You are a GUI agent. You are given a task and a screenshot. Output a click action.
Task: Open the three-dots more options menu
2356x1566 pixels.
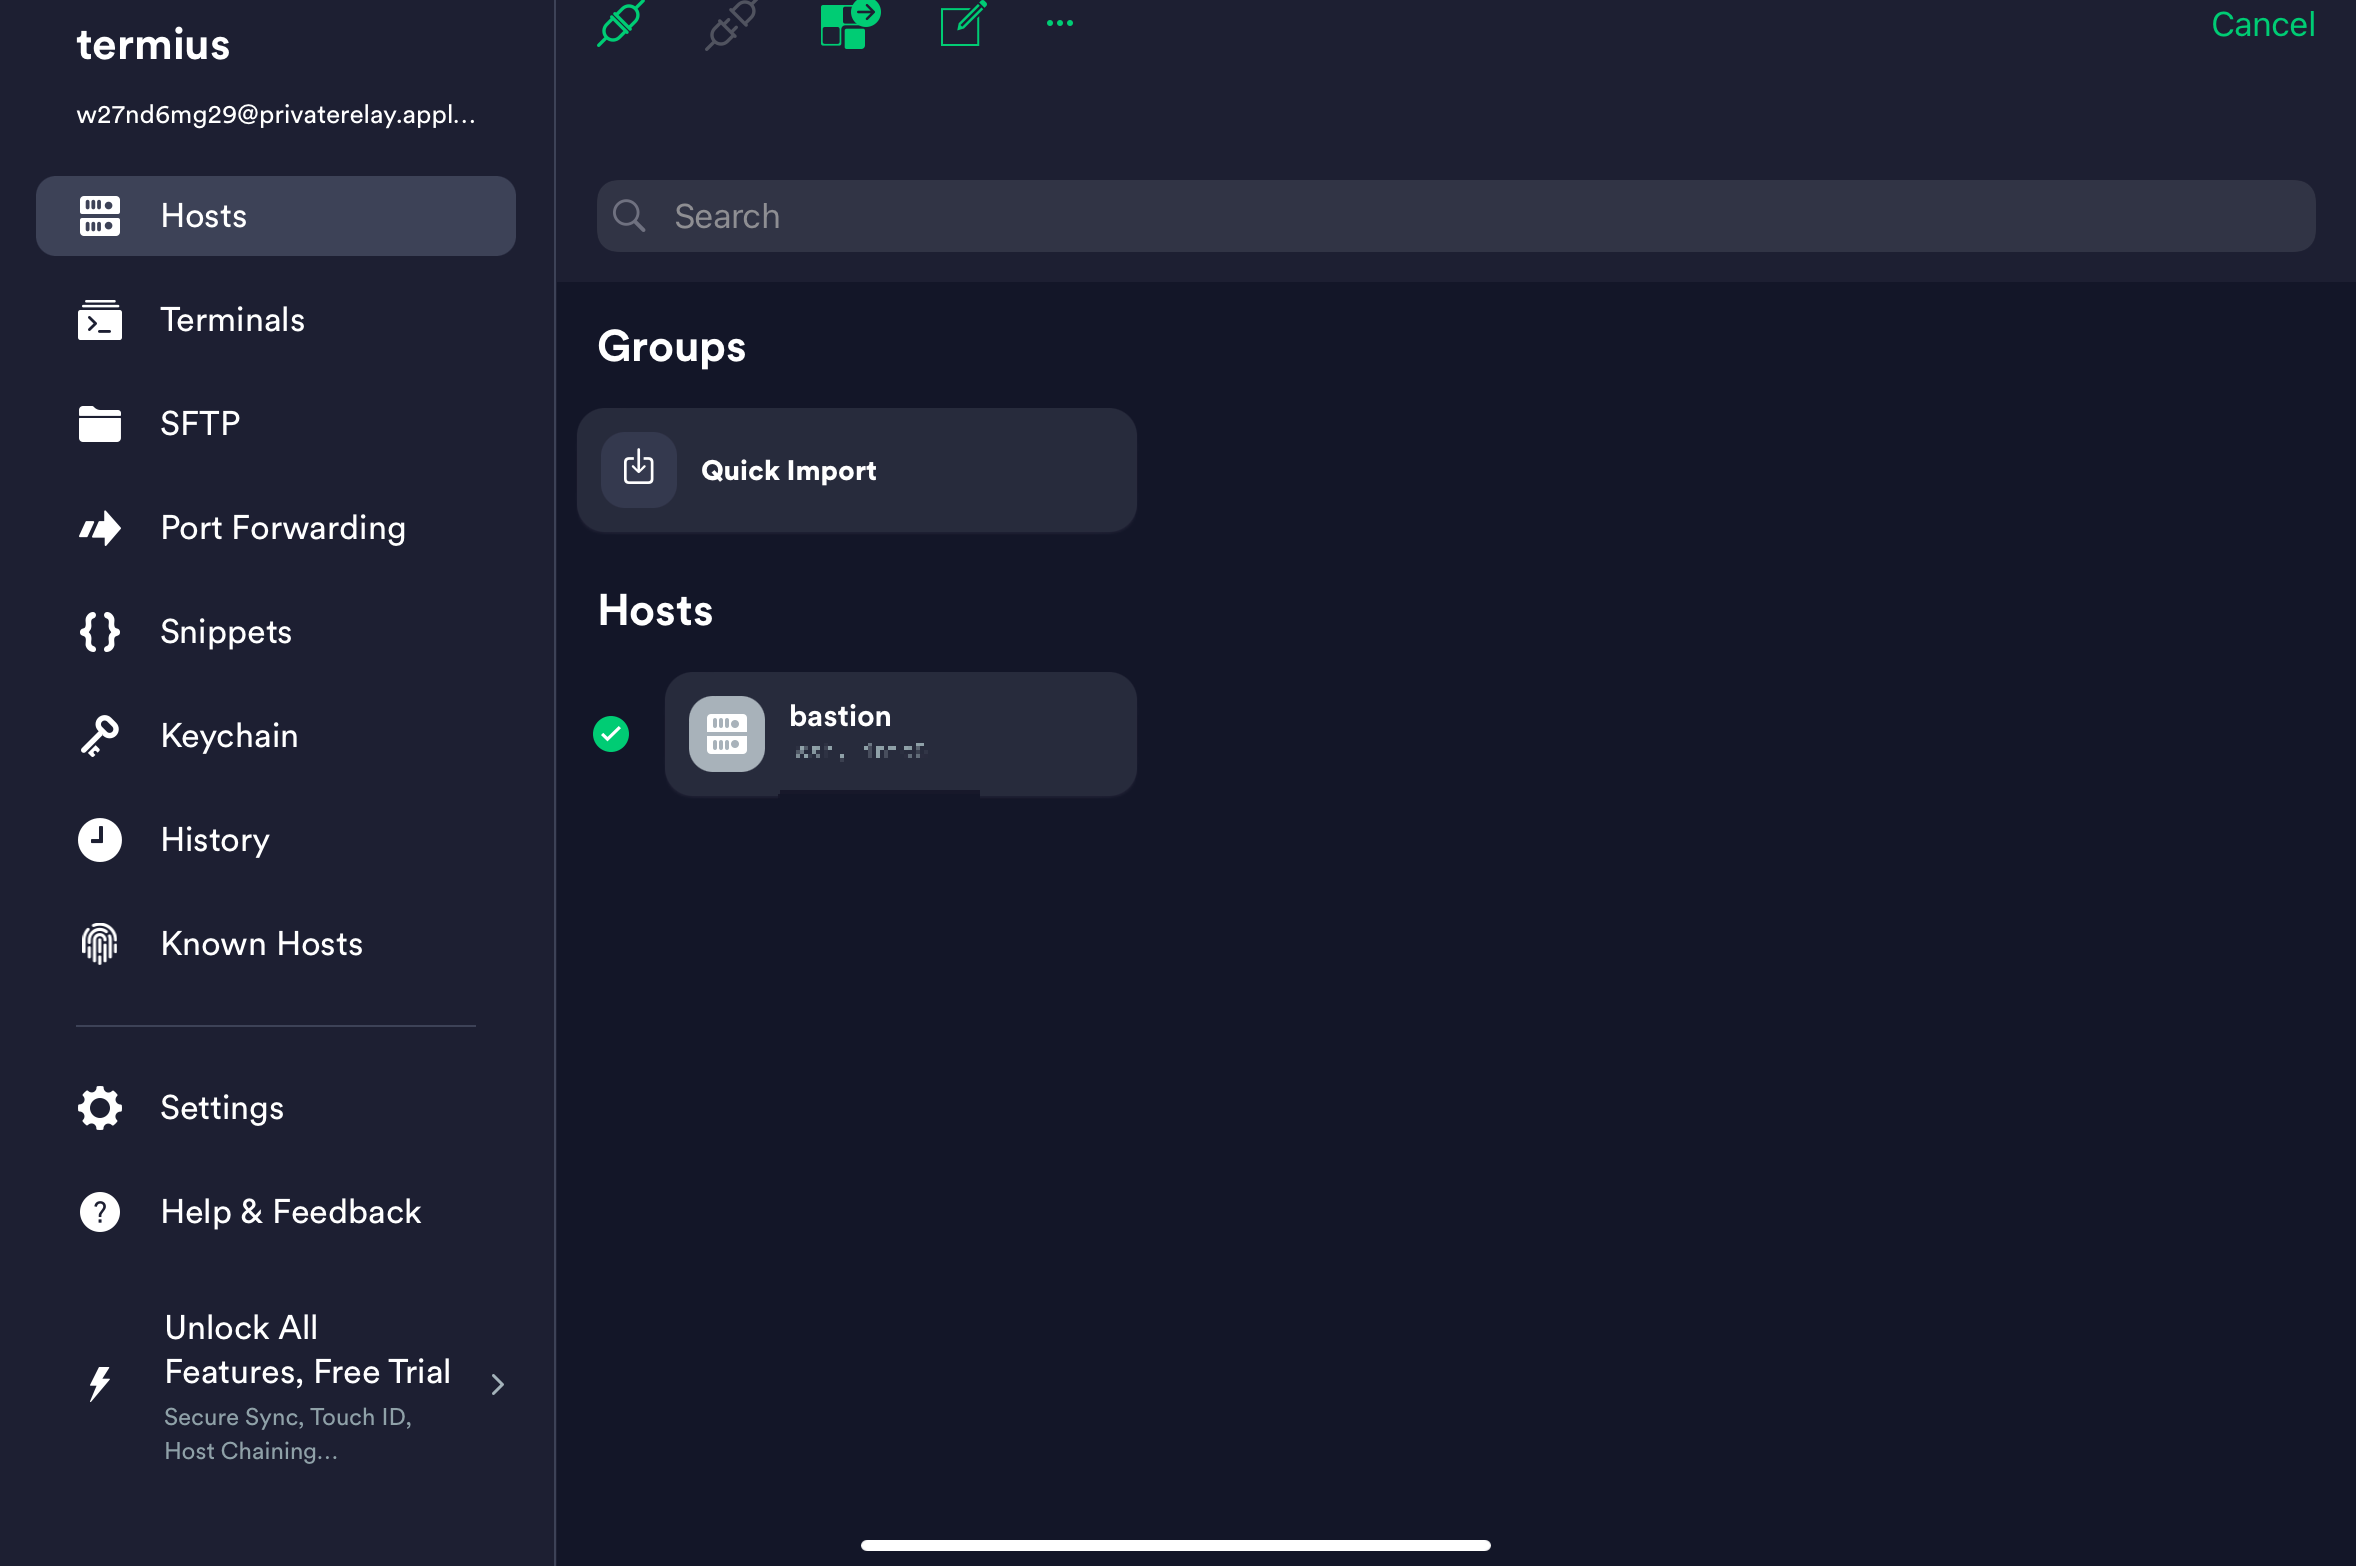tap(1060, 23)
